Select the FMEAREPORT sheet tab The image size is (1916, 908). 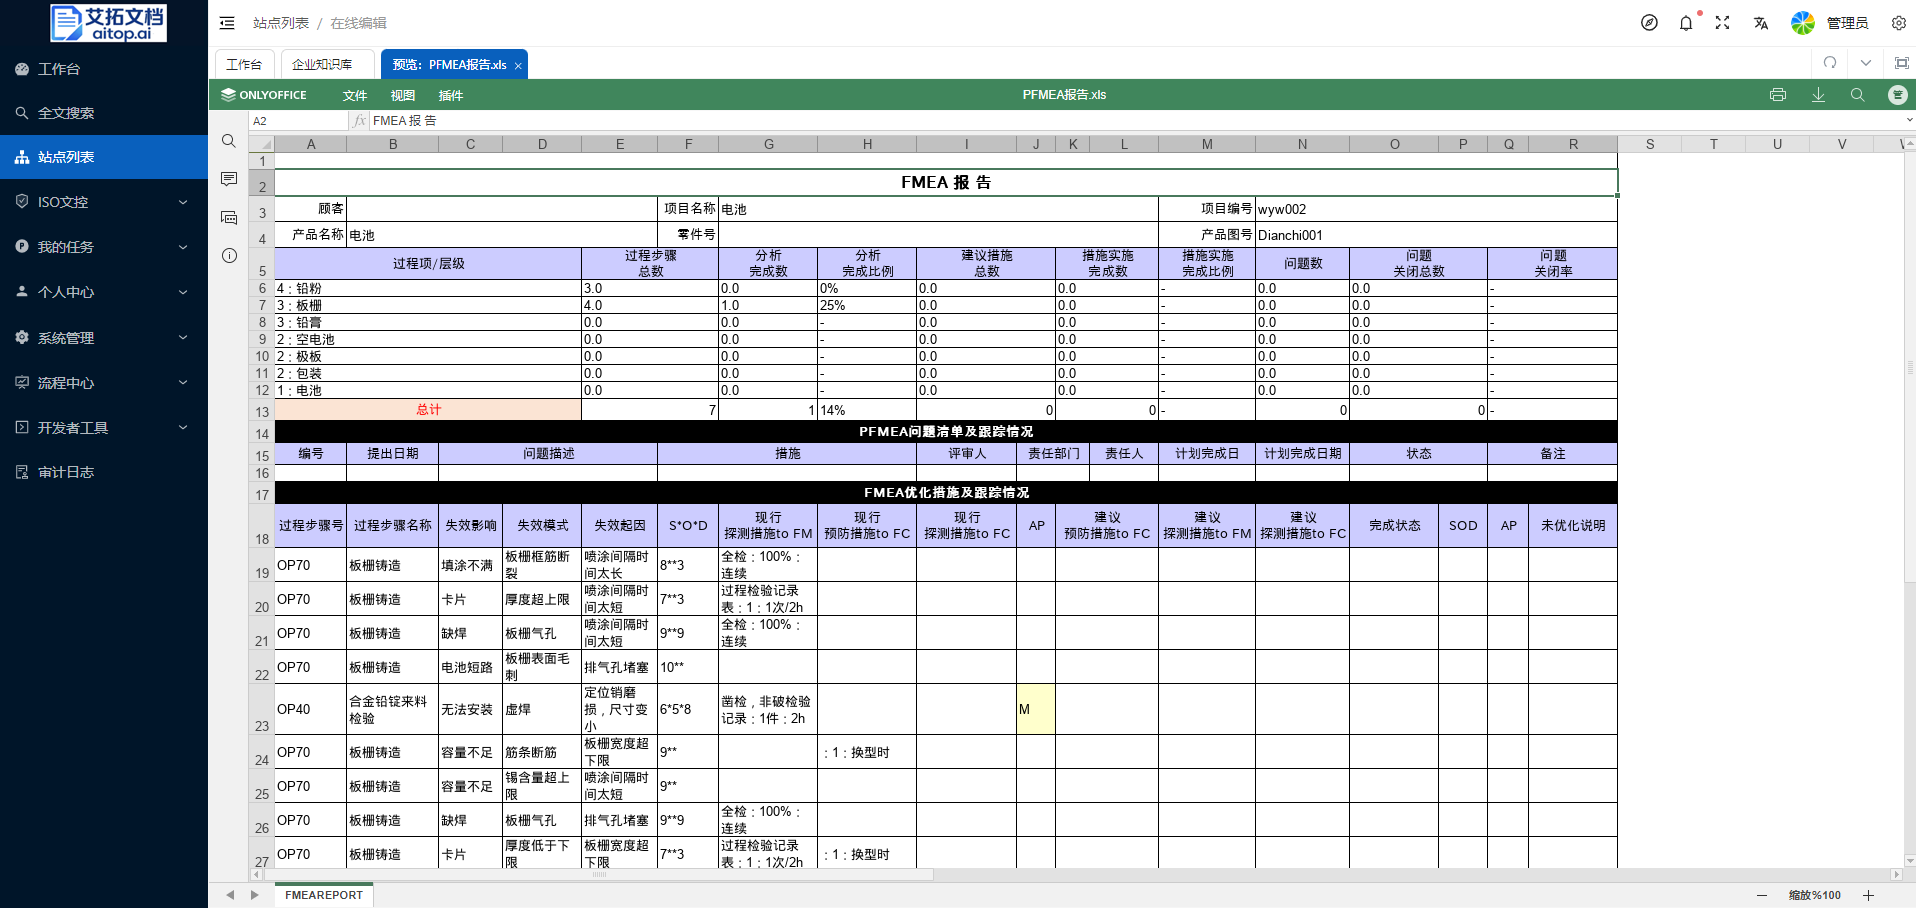click(x=323, y=895)
